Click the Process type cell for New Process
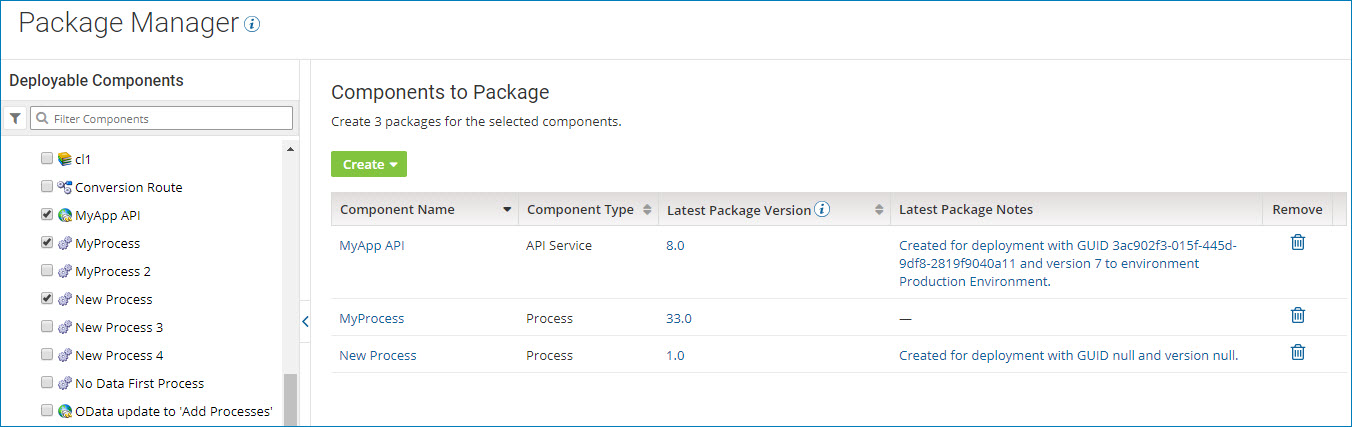The height and width of the screenshot is (427, 1352). point(549,355)
